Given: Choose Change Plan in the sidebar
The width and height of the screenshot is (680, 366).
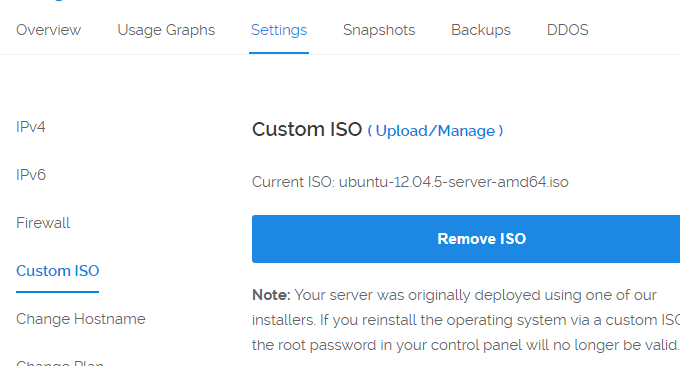Looking at the screenshot, I should pyautogui.click(x=60, y=363).
